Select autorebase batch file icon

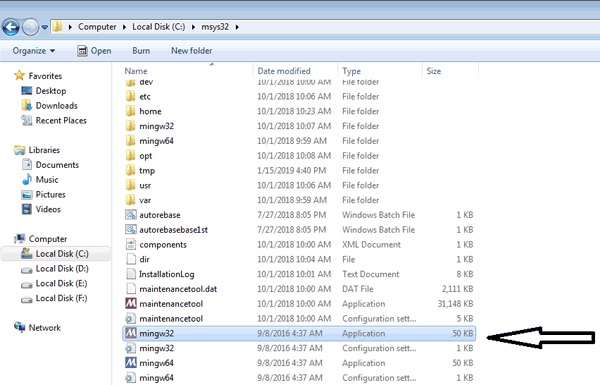click(x=130, y=215)
